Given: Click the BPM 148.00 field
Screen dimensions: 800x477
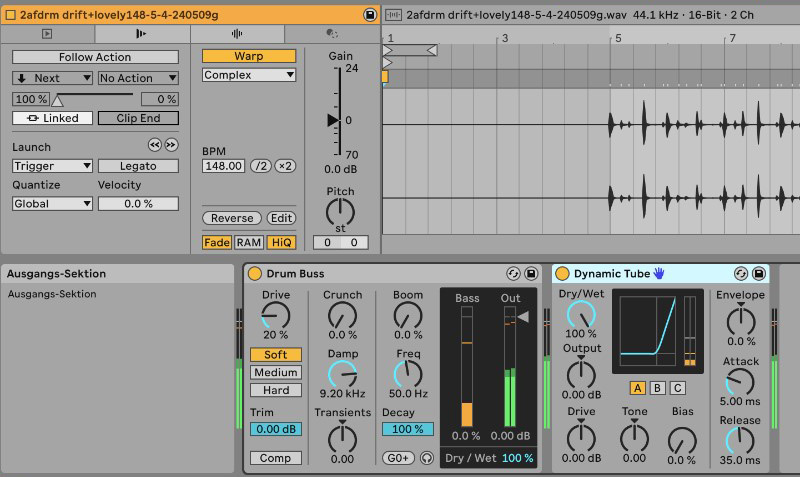Looking at the screenshot, I should click(x=223, y=166).
